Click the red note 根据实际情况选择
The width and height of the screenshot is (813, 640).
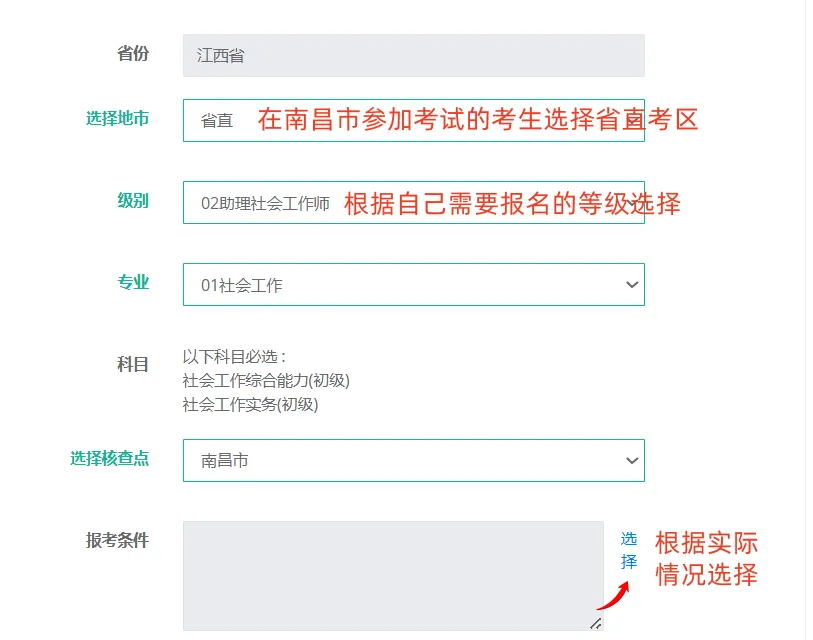[706, 559]
